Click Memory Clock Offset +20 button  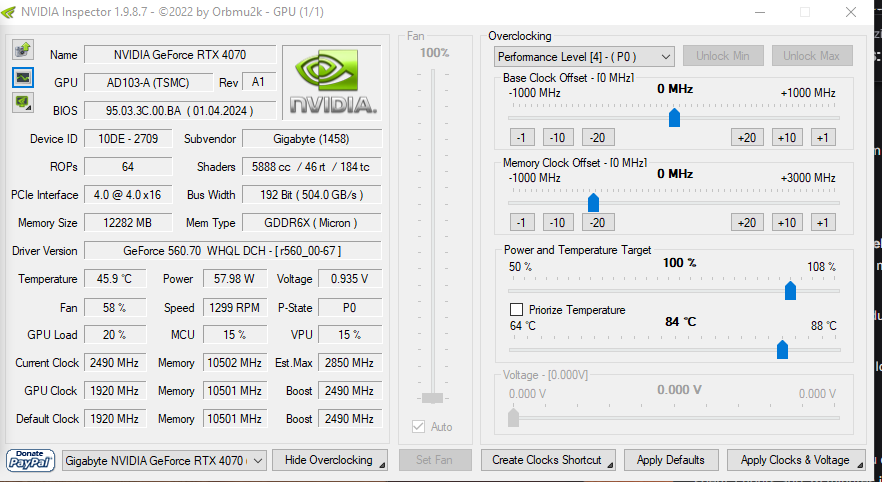click(747, 223)
